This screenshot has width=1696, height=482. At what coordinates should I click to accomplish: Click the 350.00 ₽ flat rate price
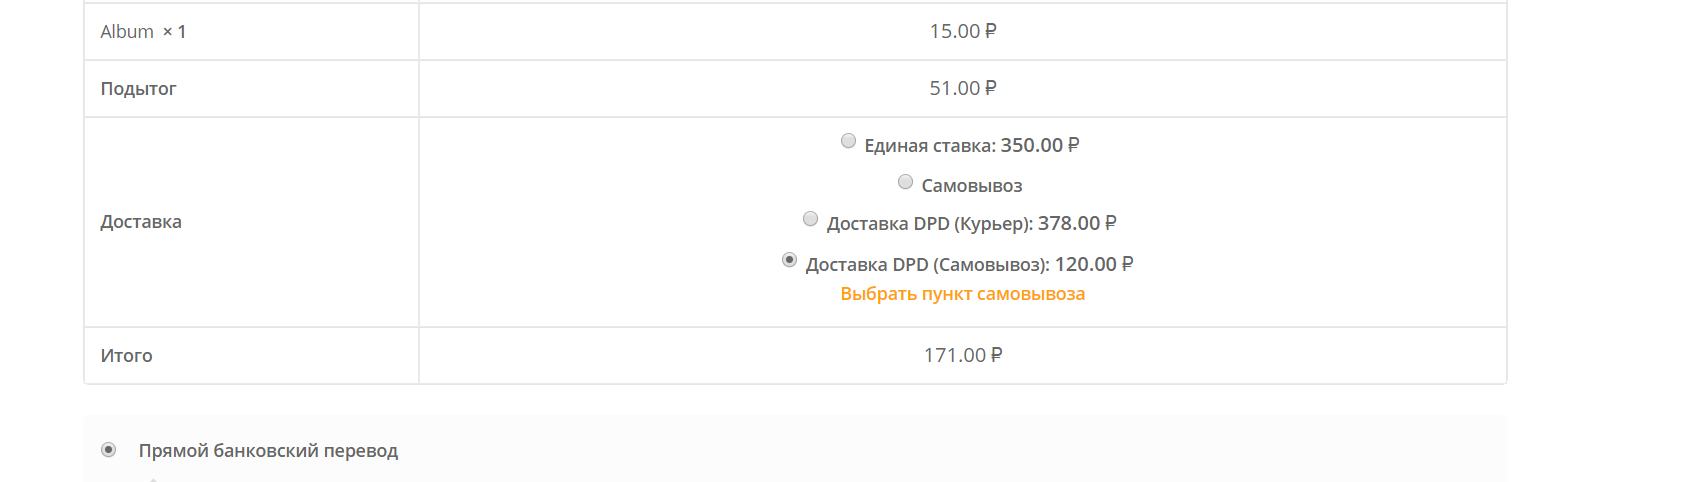1040,145
